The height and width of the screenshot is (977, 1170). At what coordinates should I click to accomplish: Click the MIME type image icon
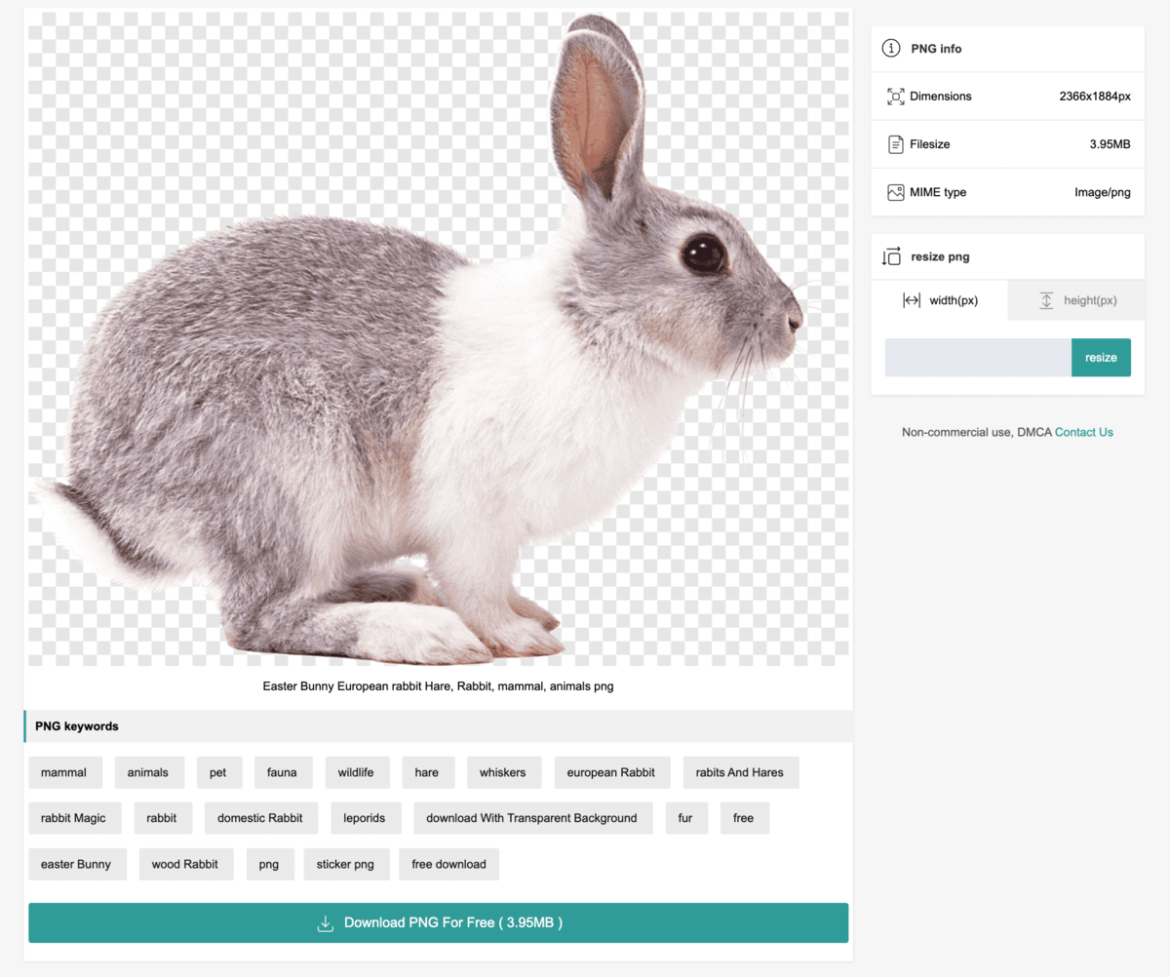click(x=895, y=193)
